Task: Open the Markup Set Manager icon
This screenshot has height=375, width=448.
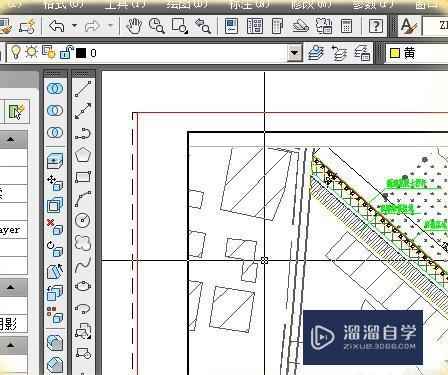Action: tap(324, 26)
